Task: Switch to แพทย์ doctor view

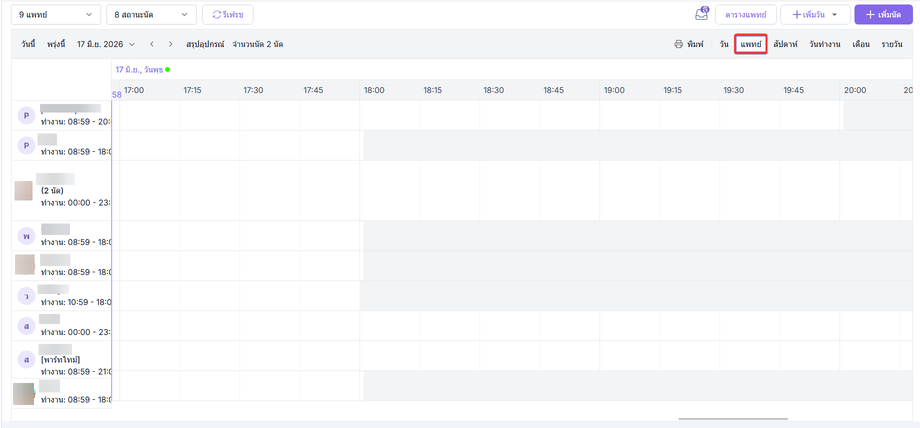Action: [x=750, y=44]
